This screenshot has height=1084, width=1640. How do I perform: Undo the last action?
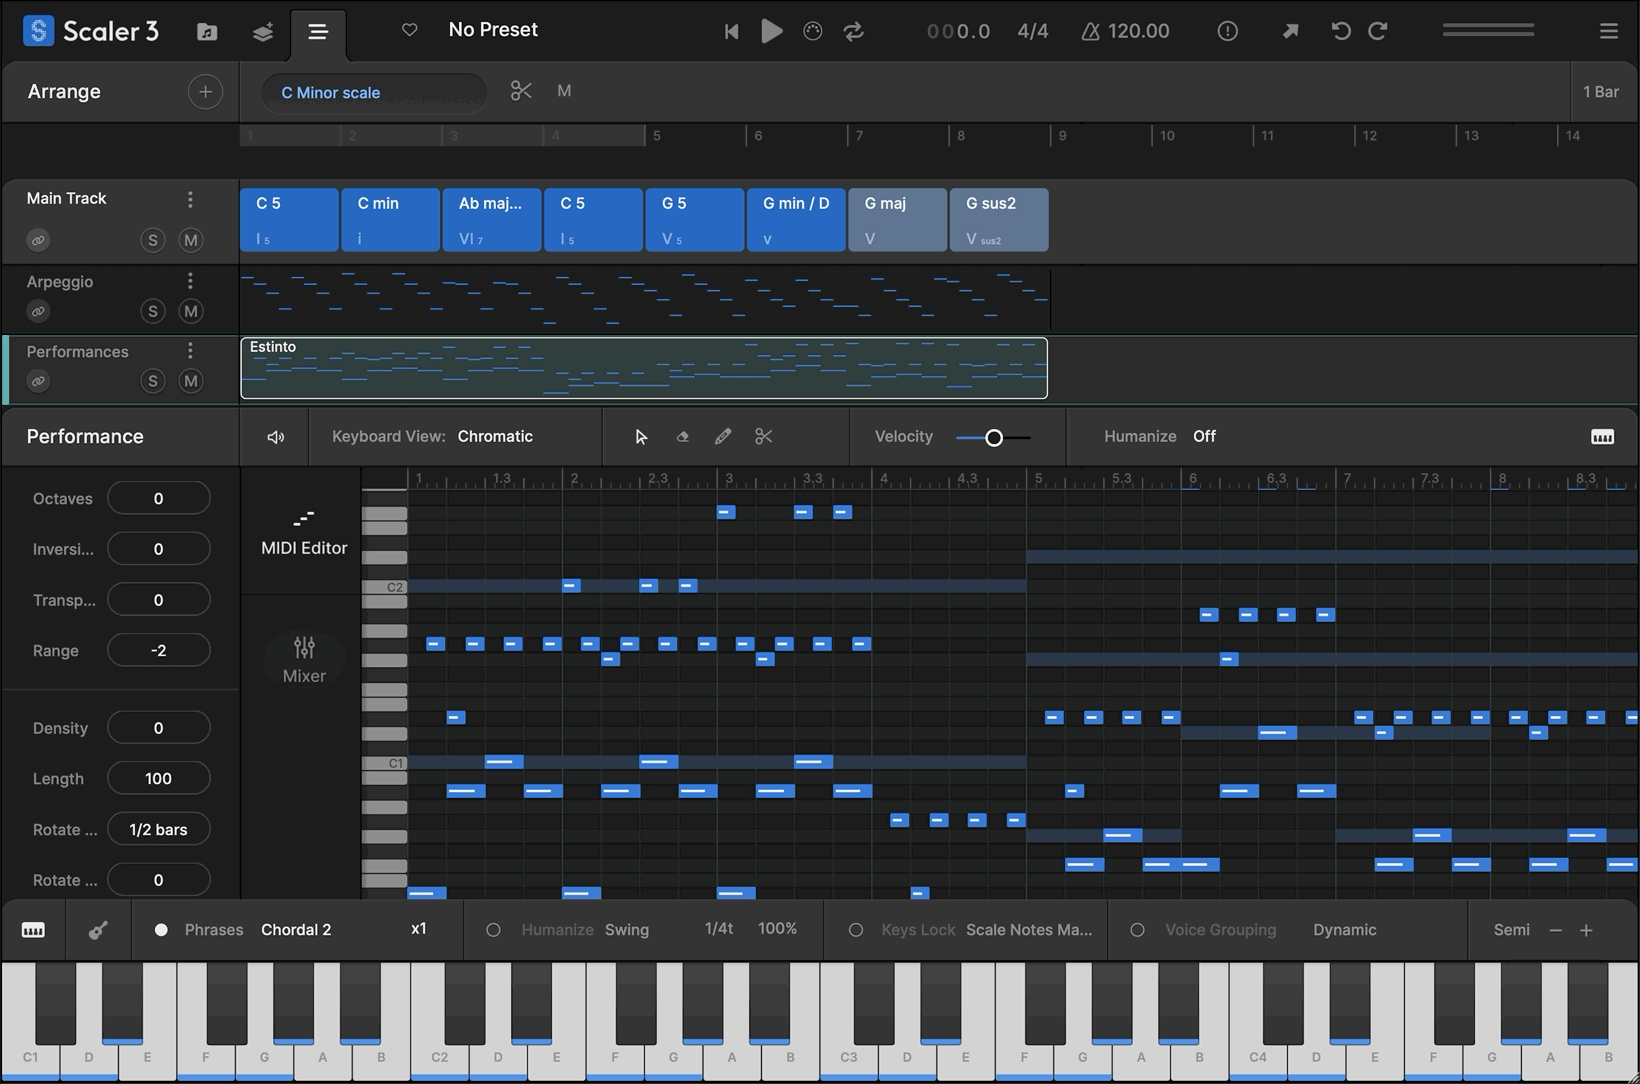[1341, 31]
